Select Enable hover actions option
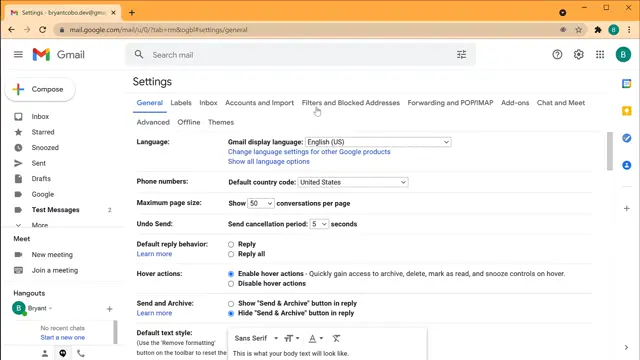Viewport: 640px width, 360px height. [x=231, y=274]
